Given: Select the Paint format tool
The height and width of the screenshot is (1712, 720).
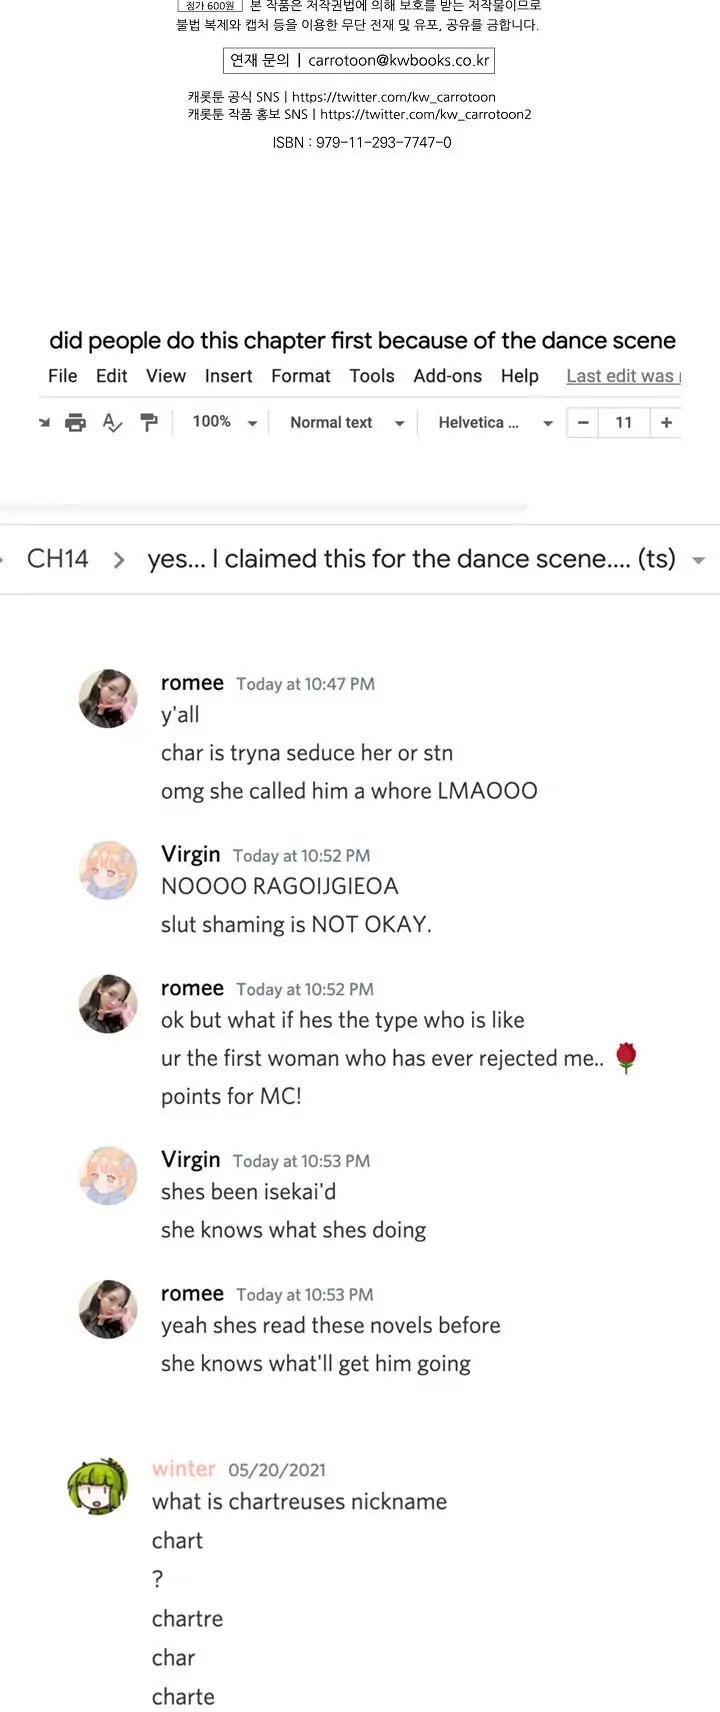Looking at the screenshot, I should click(x=149, y=423).
